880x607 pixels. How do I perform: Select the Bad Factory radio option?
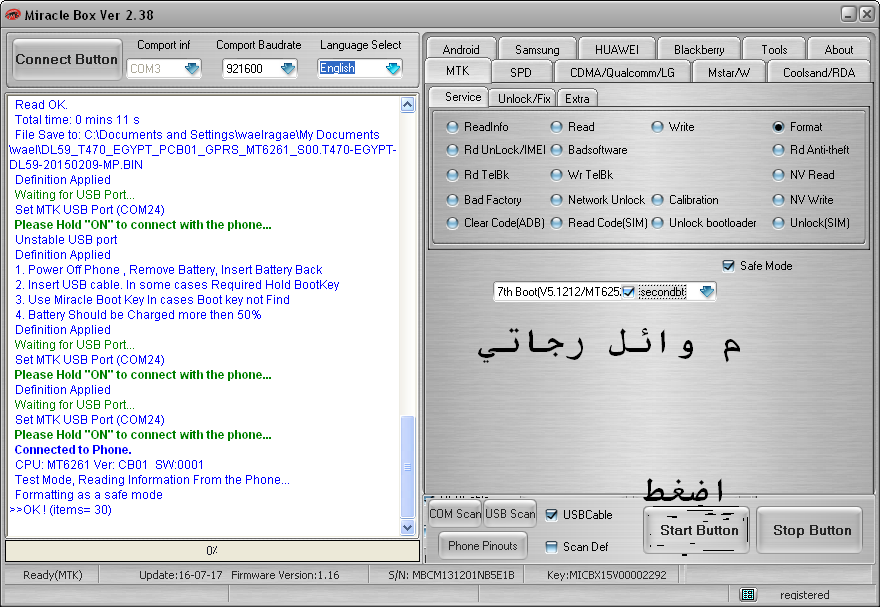point(452,200)
